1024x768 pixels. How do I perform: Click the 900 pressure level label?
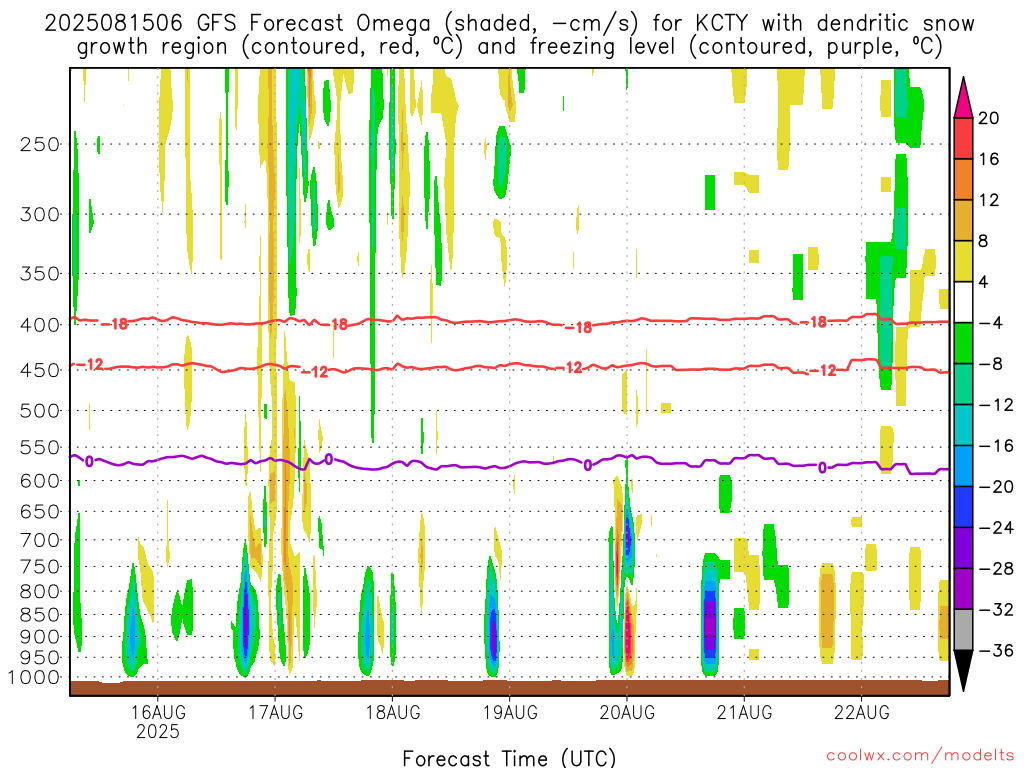(x=40, y=637)
